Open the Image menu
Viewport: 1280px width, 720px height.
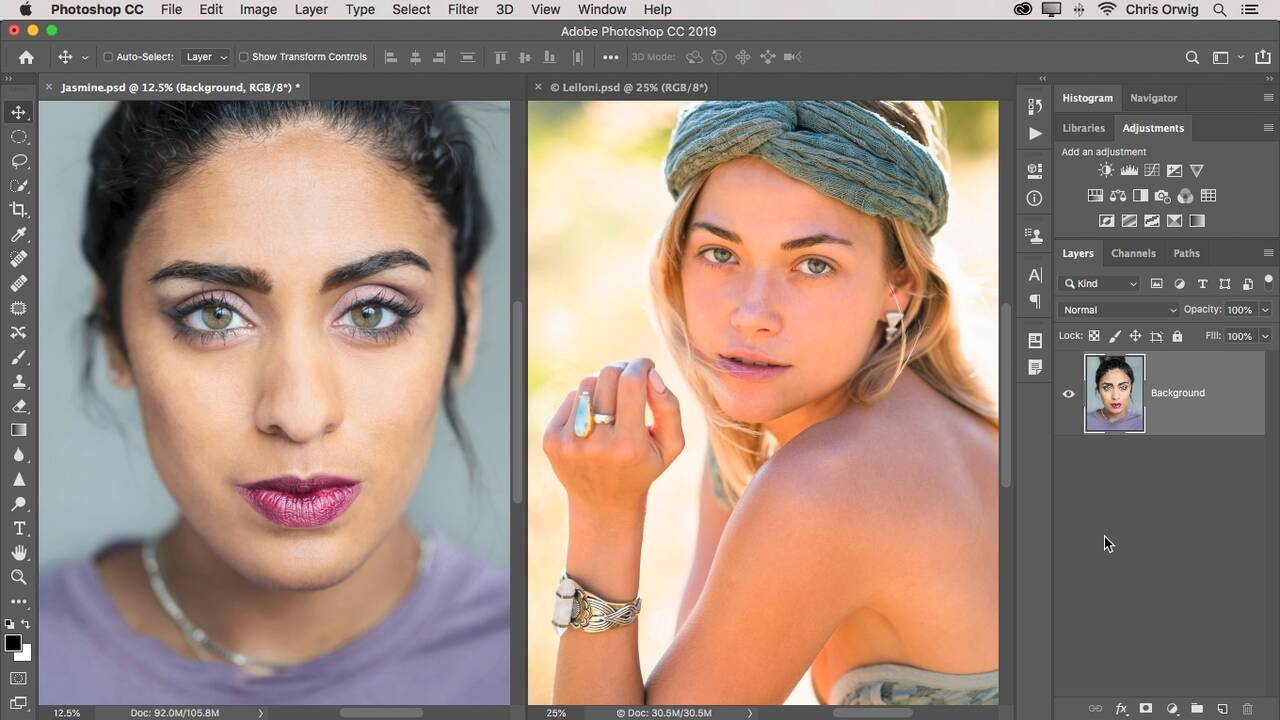click(258, 9)
